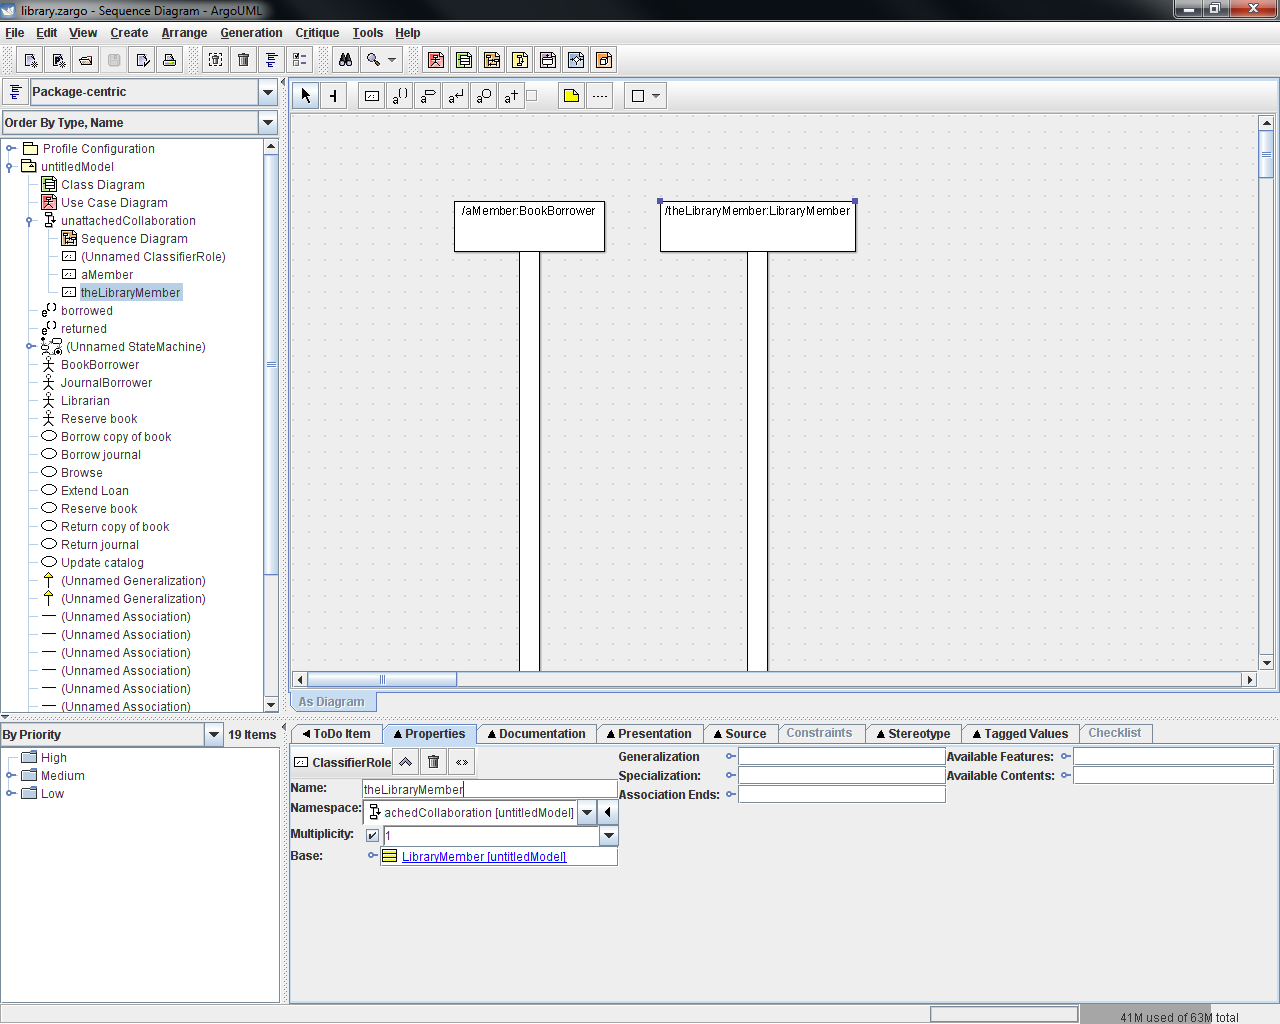Switch to the Documentation tab
Screen dimensions: 1280x1024
536,734
